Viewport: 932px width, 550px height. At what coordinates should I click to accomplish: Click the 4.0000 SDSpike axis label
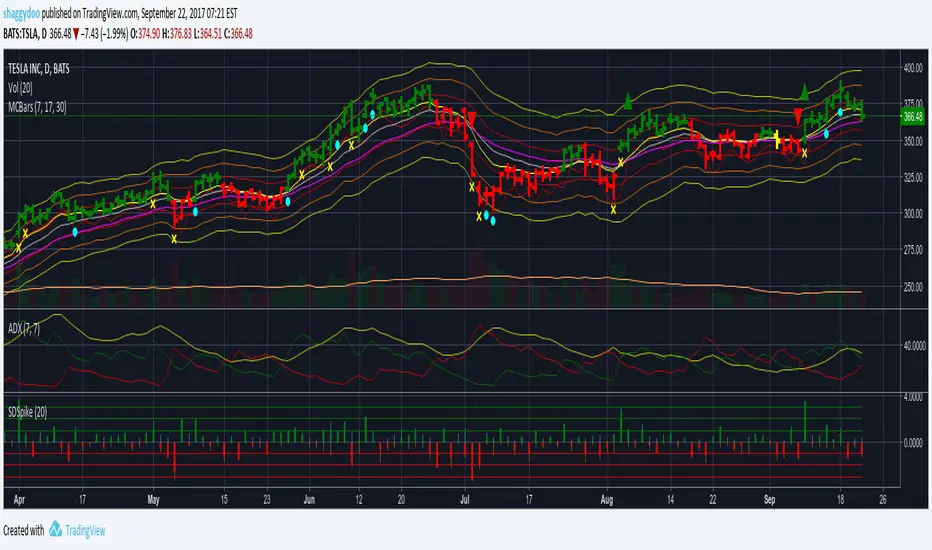913,397
